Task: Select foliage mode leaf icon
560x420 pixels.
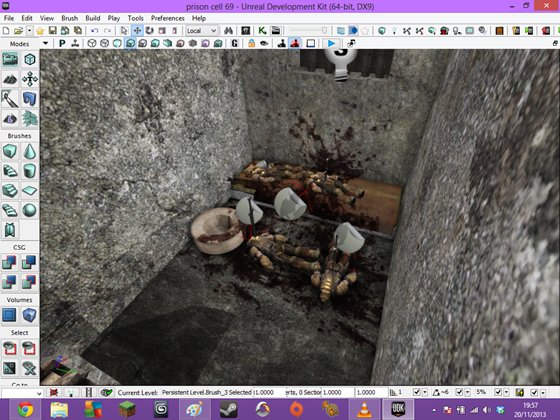Action: (x=30, y=118)
